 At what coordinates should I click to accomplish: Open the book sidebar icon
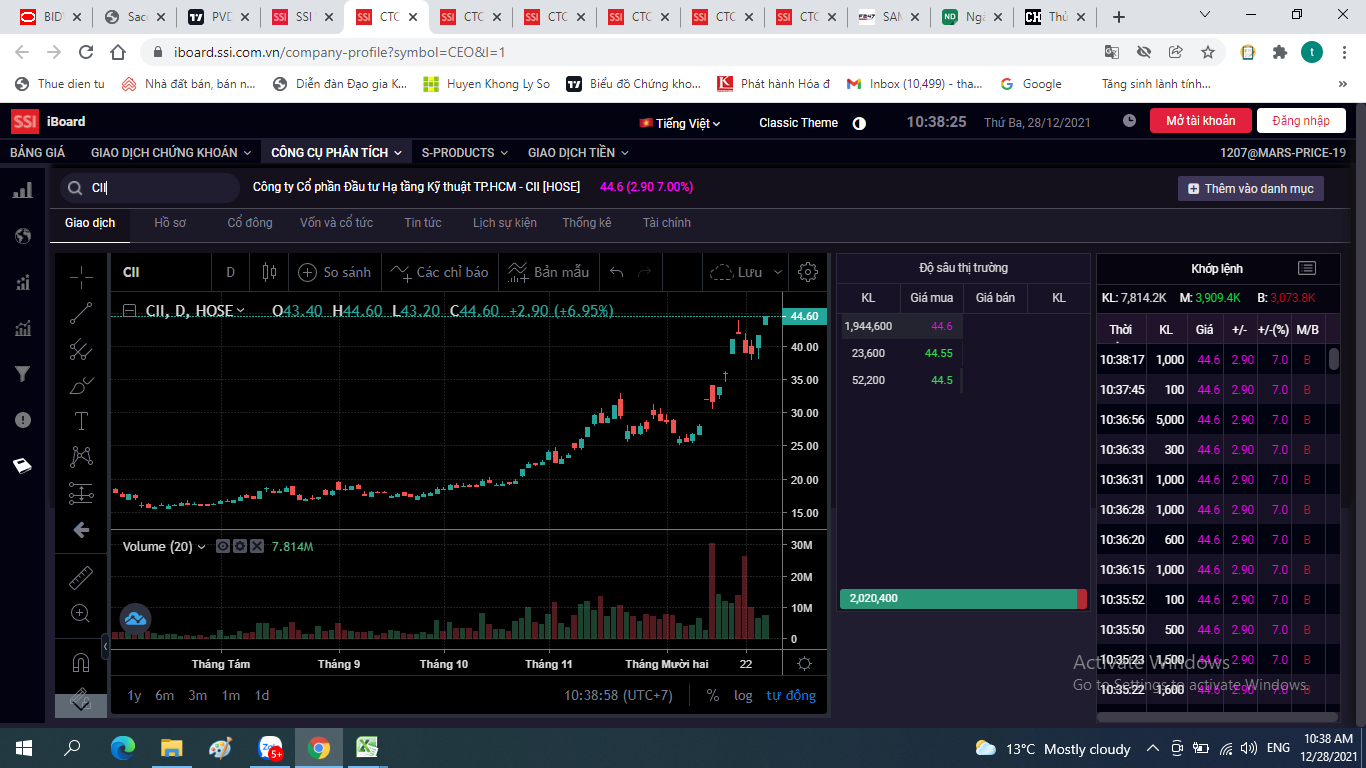(23, 466)
